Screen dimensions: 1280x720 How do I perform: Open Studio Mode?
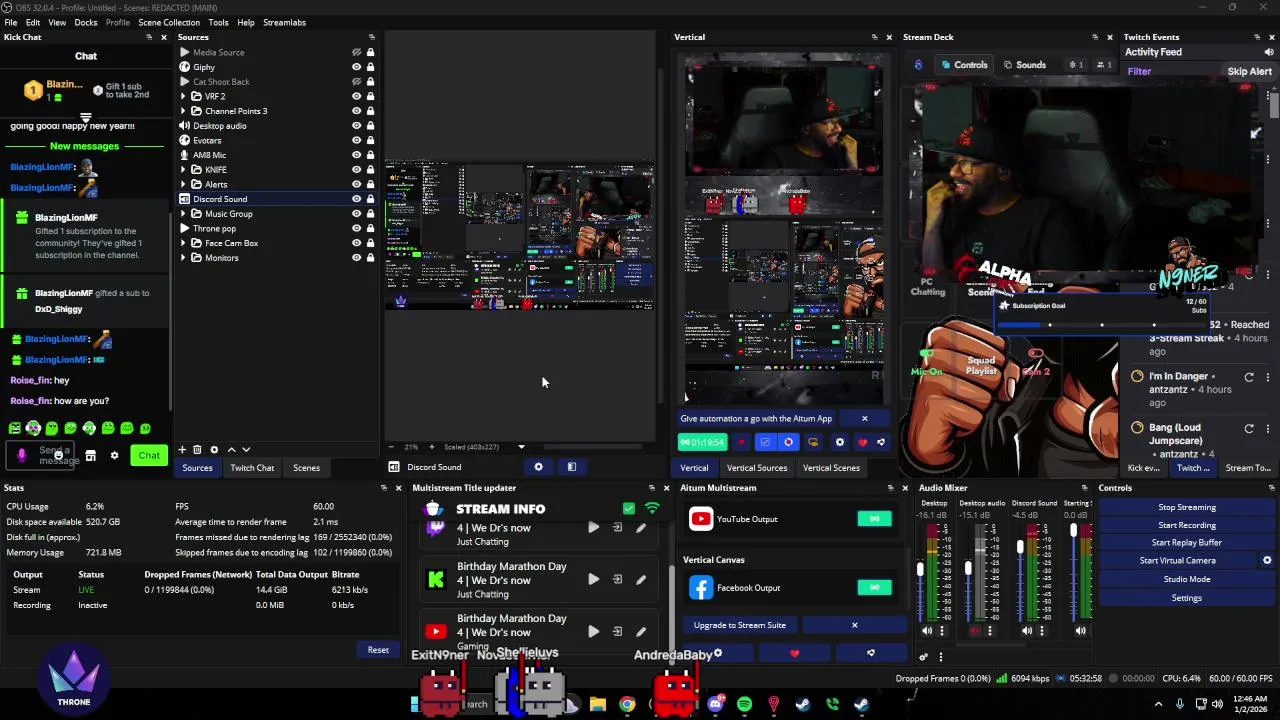tap(1187, 579)
